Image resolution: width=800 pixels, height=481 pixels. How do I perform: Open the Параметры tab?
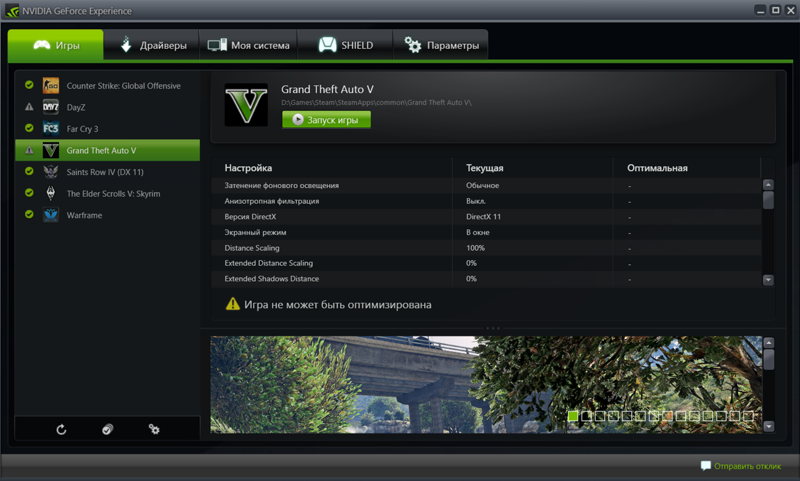click(x=441, y=45)
